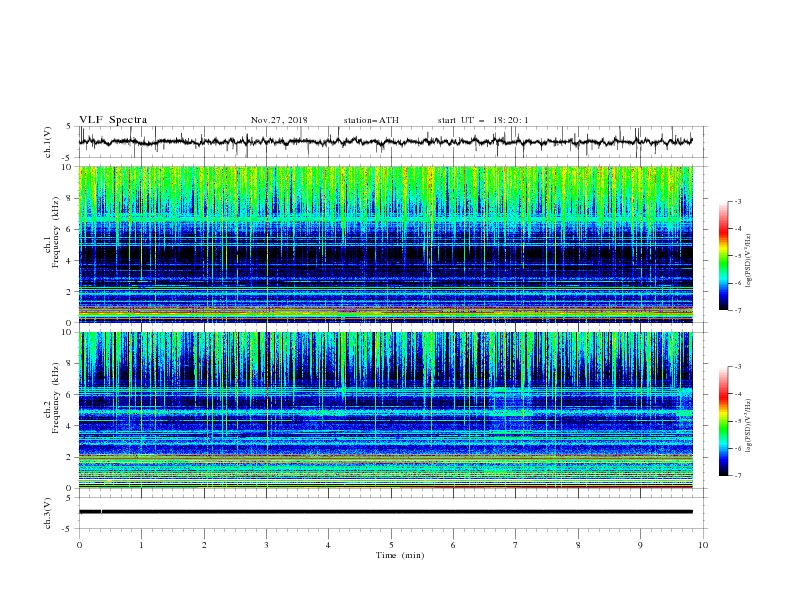
Task: Click the time axis tick label "10"
Action: tap(703, 545)
